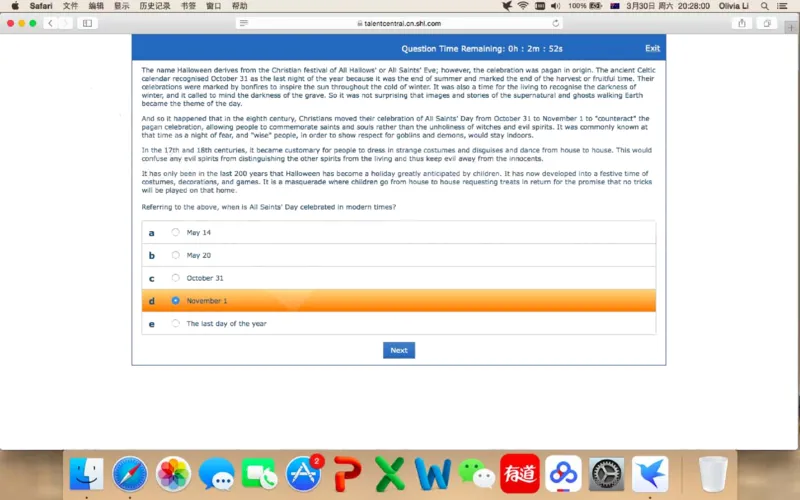Exit the test via Exit link

pos(652,48)
